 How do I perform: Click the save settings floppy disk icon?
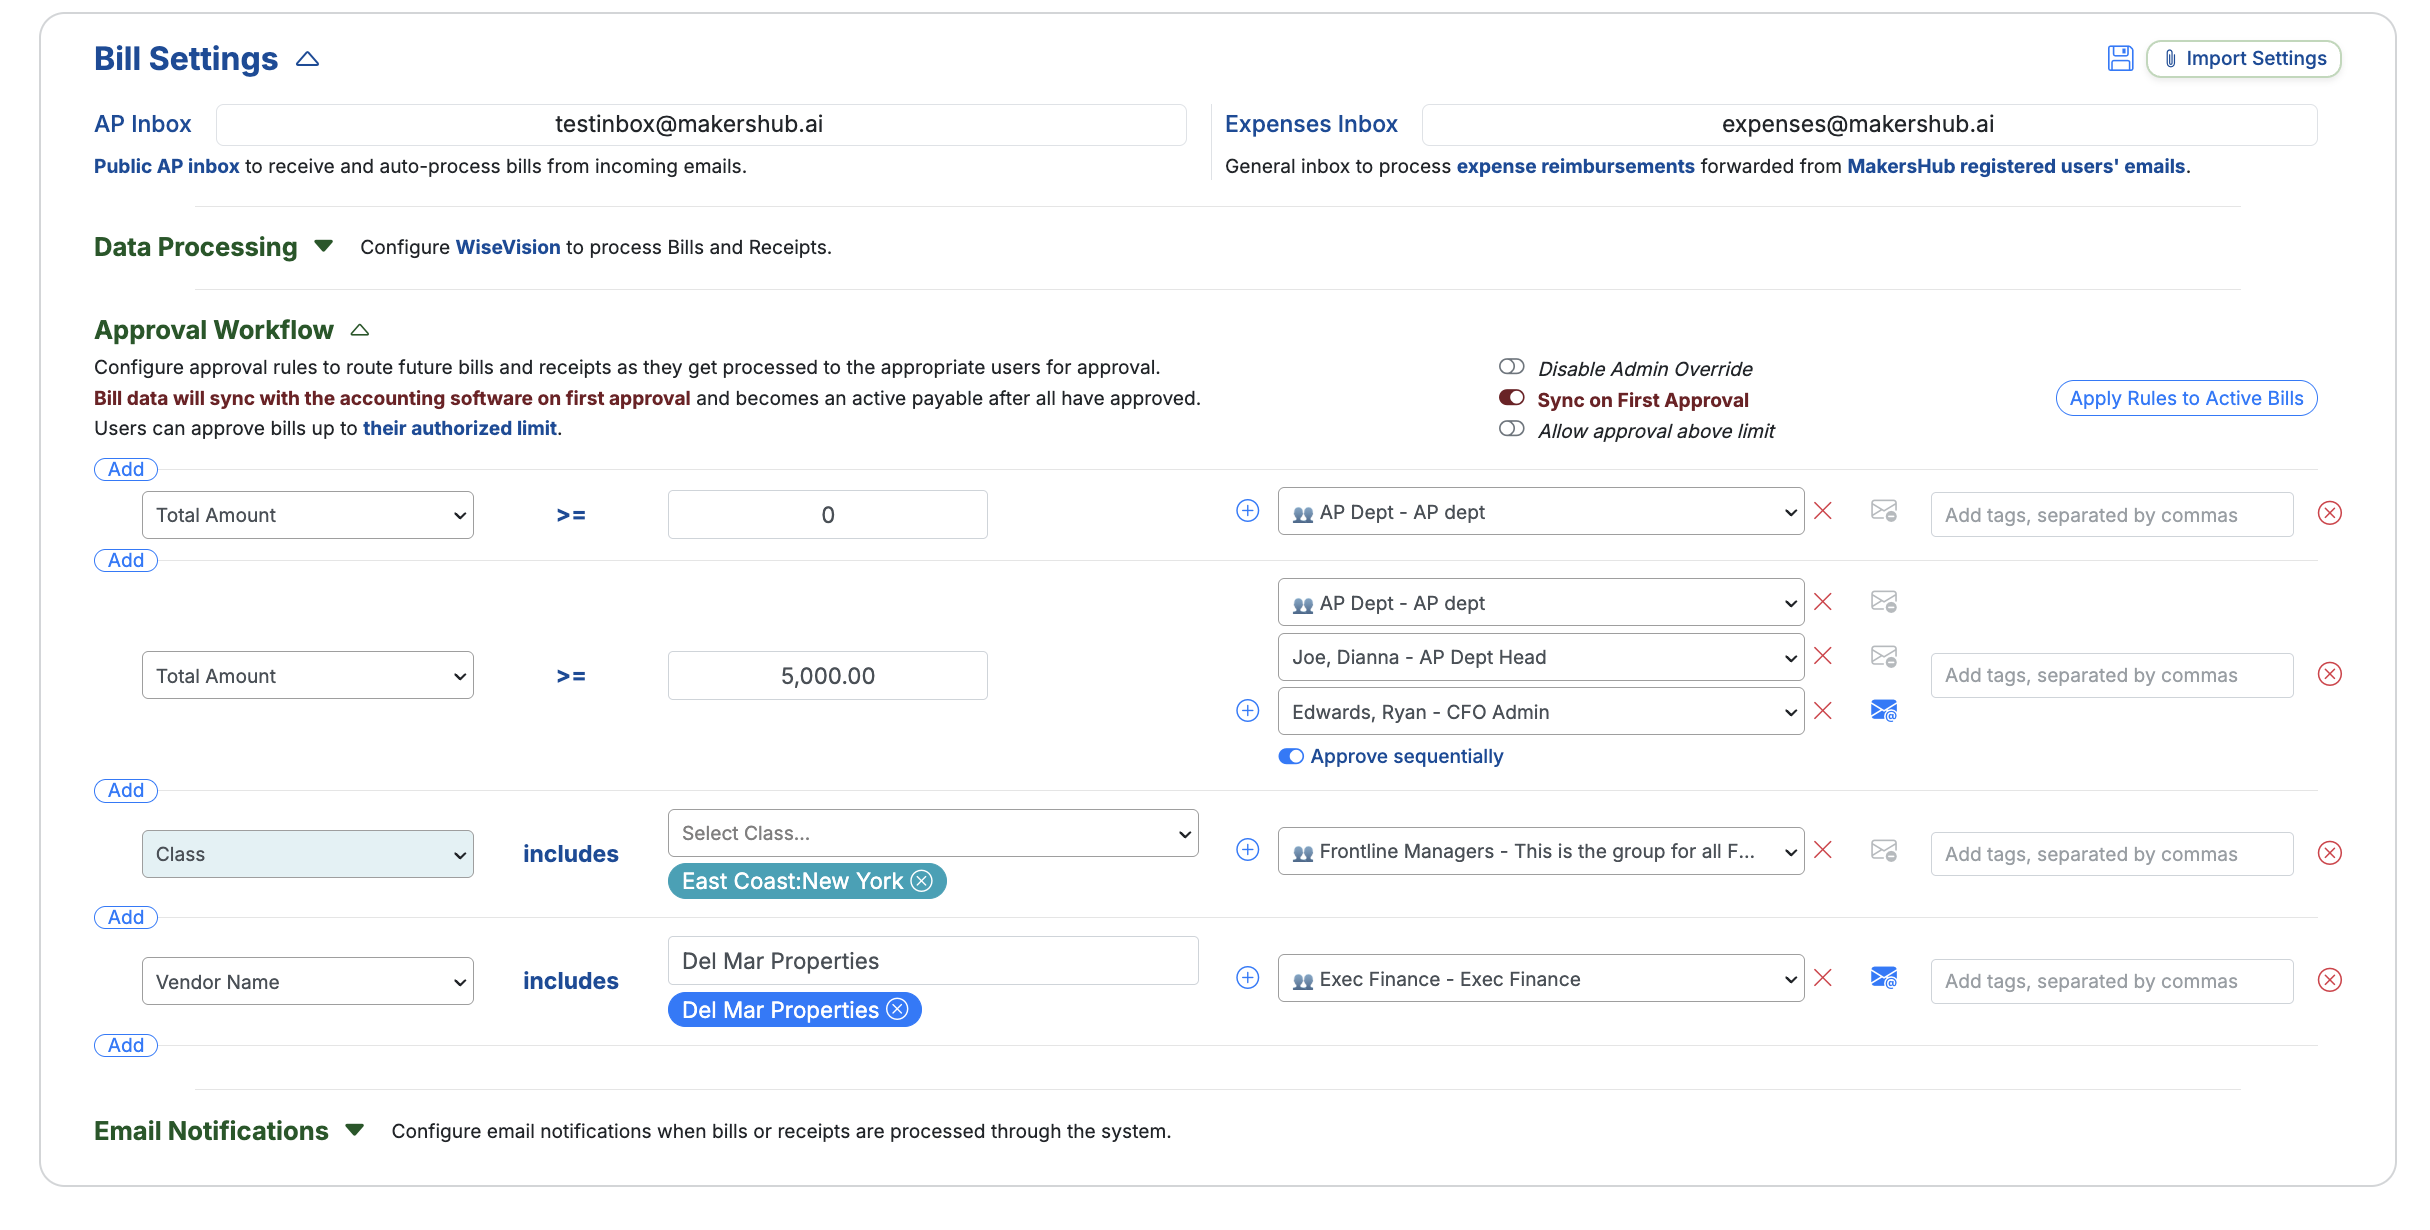(2119, 59)
